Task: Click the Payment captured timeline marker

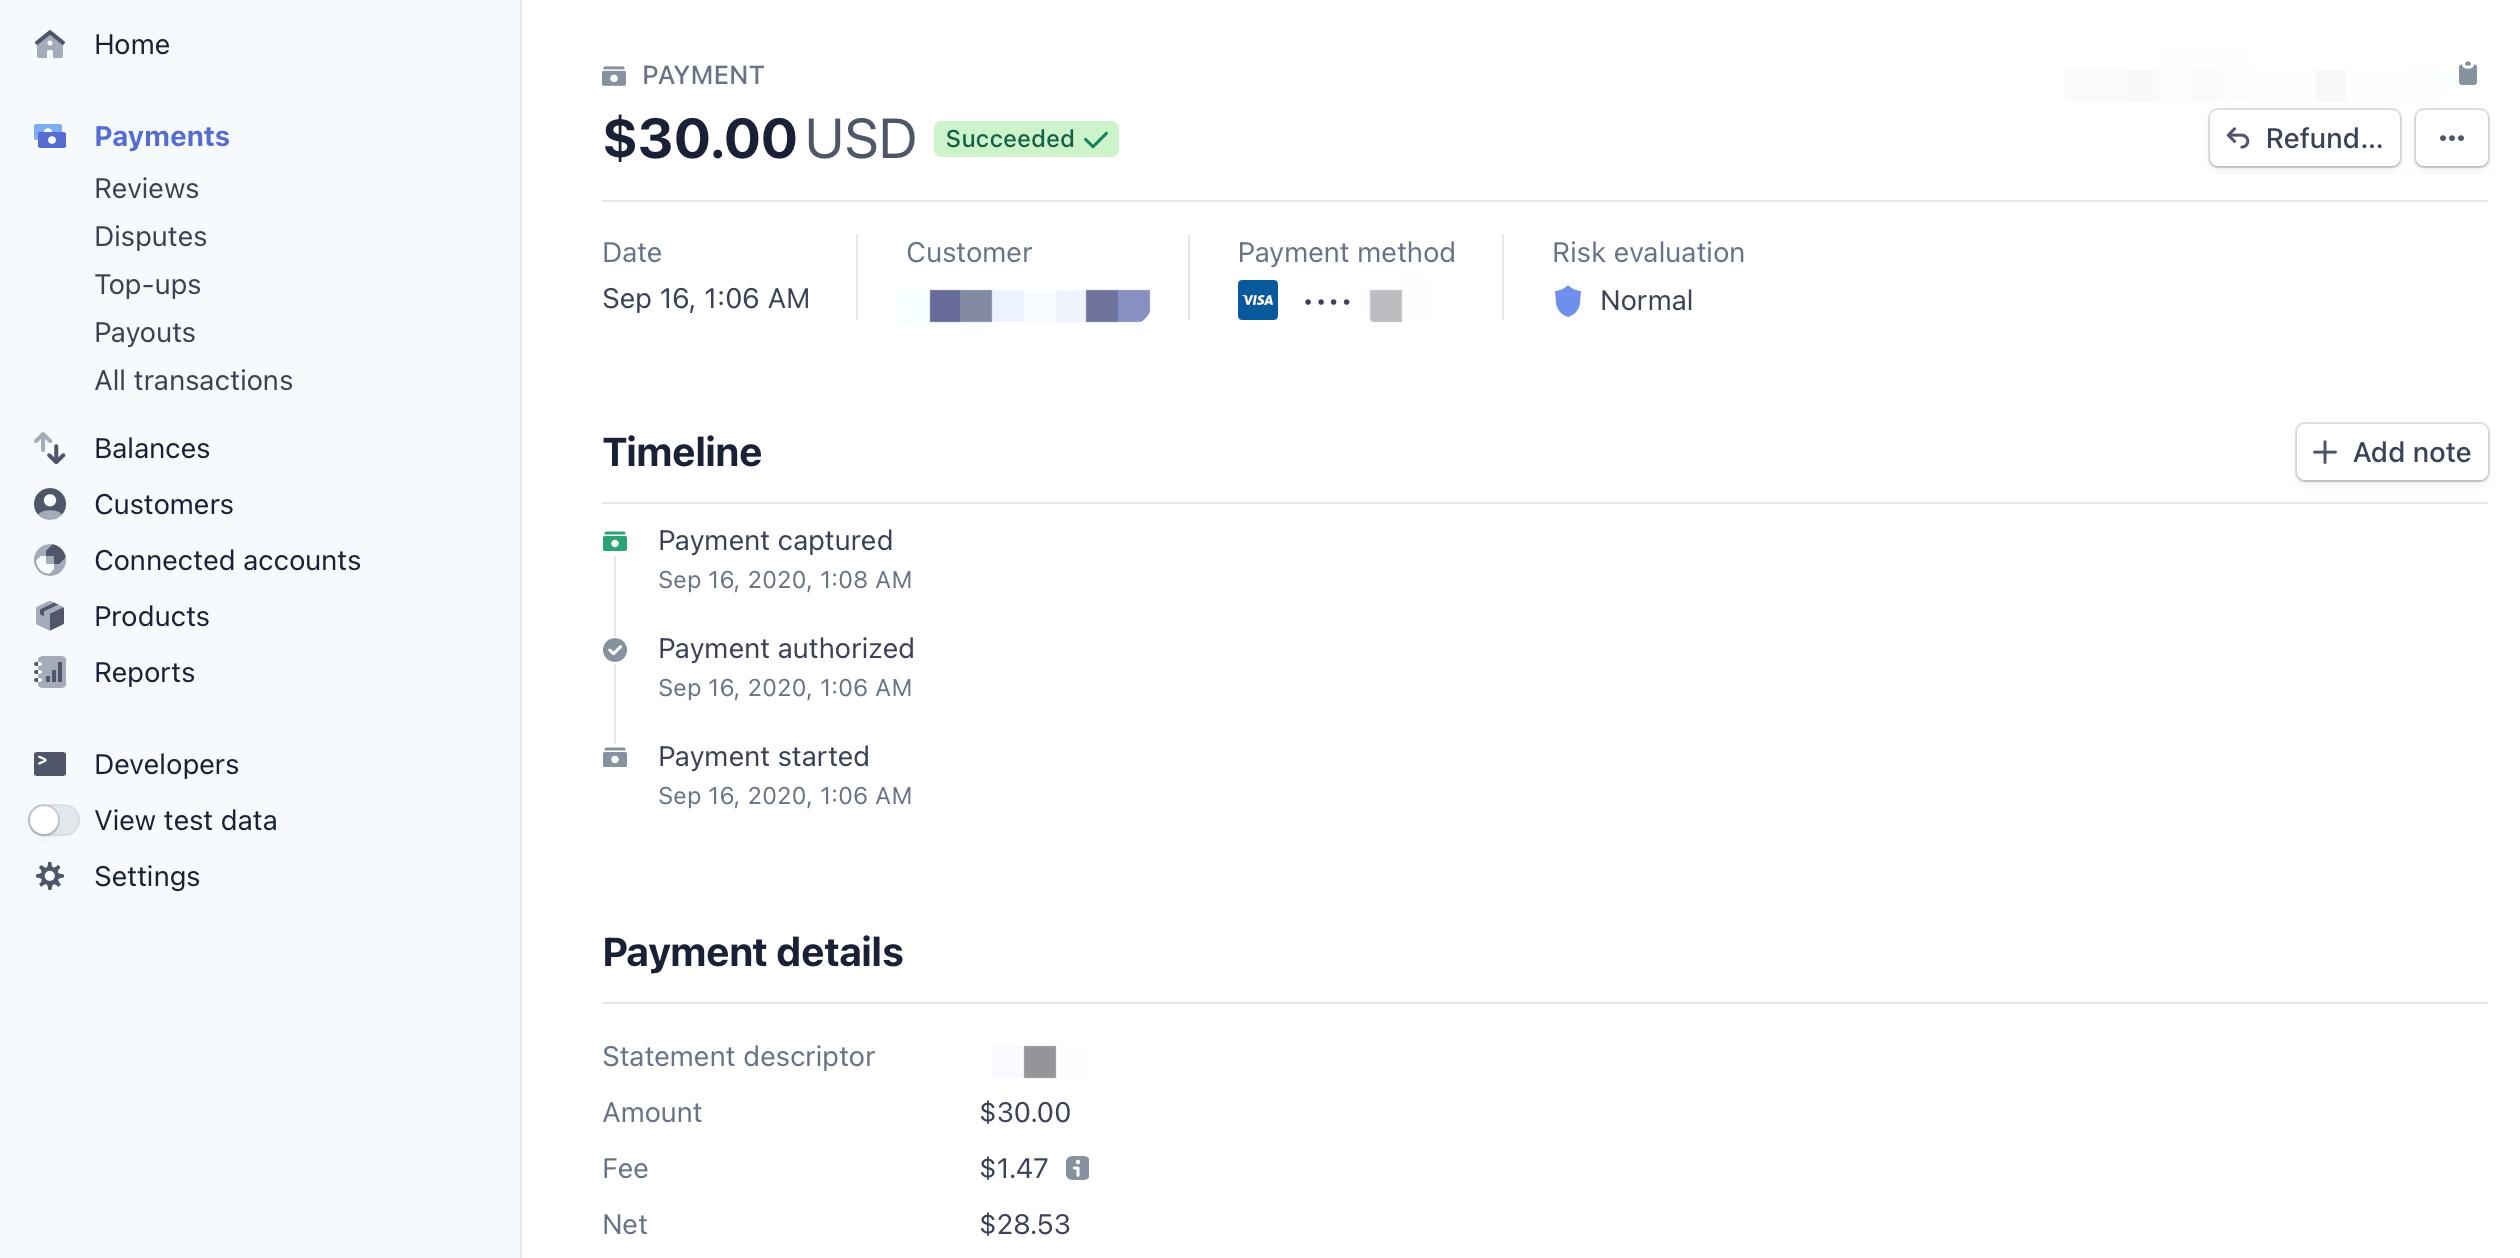Action: (x=615, y=541)
